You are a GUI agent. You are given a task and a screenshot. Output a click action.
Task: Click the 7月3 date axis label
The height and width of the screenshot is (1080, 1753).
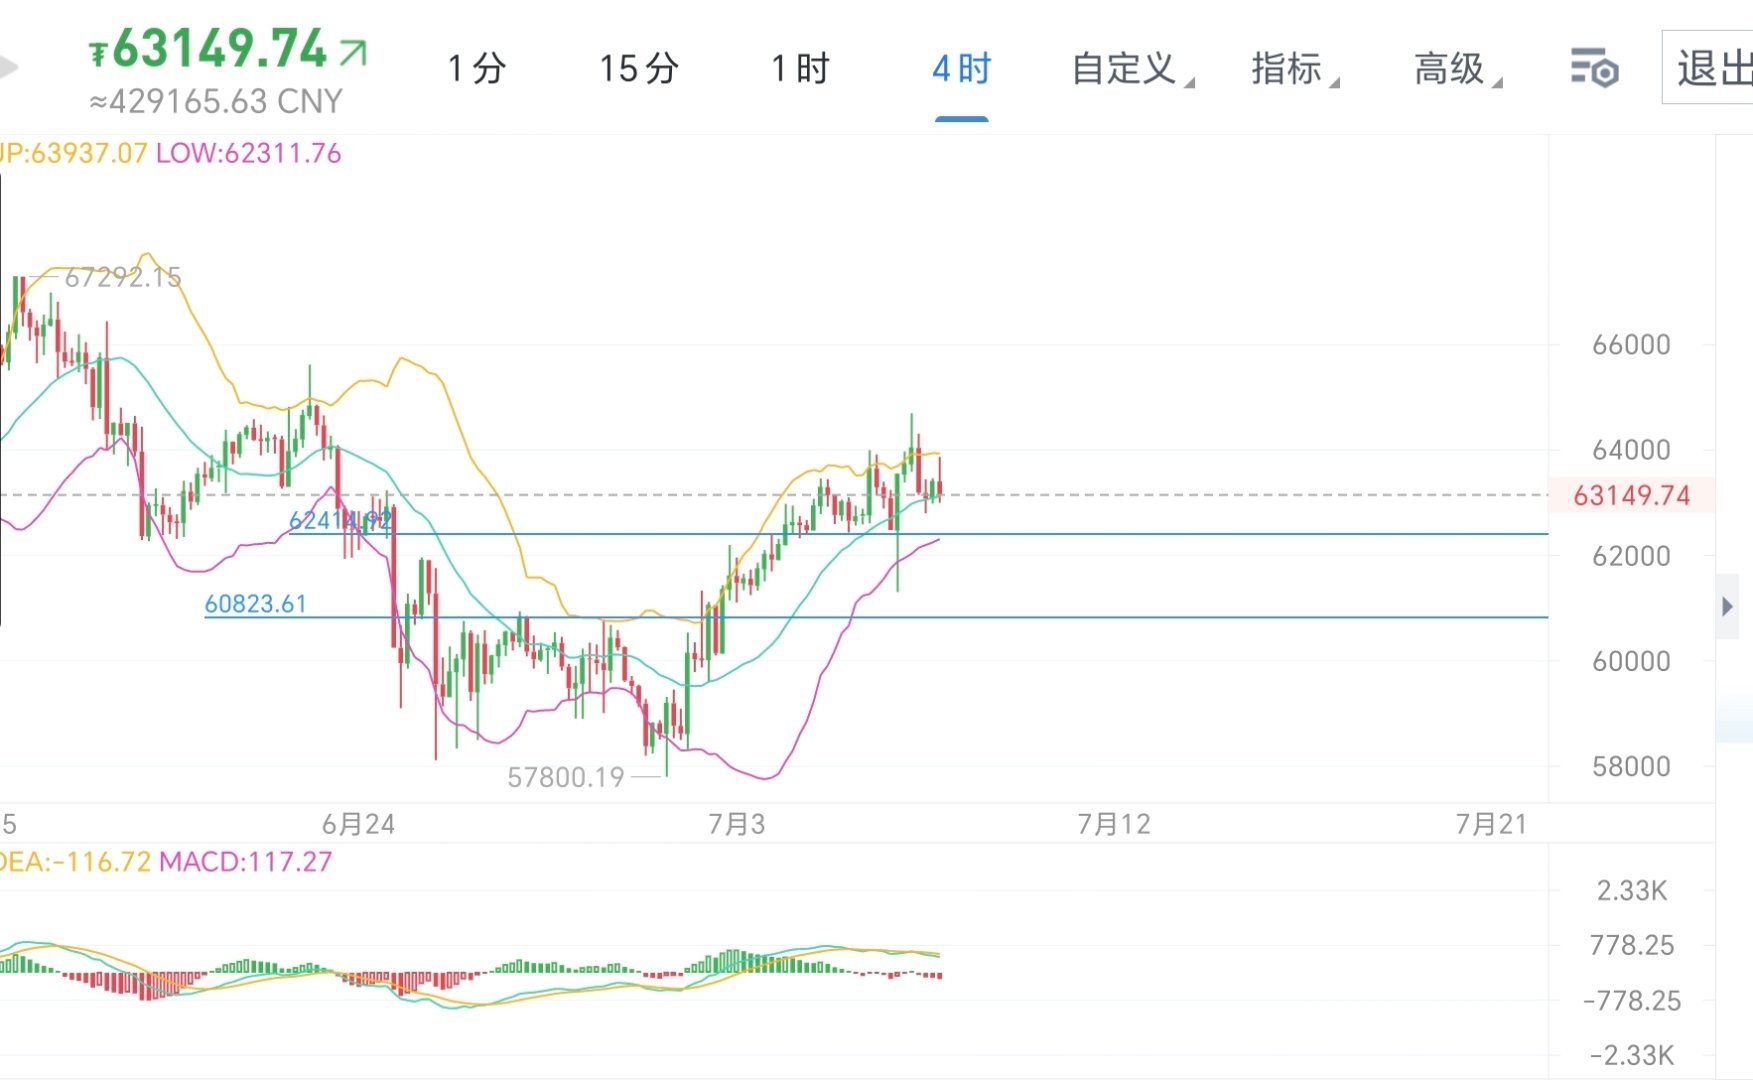pyautogui.click(x=736, y=824)
